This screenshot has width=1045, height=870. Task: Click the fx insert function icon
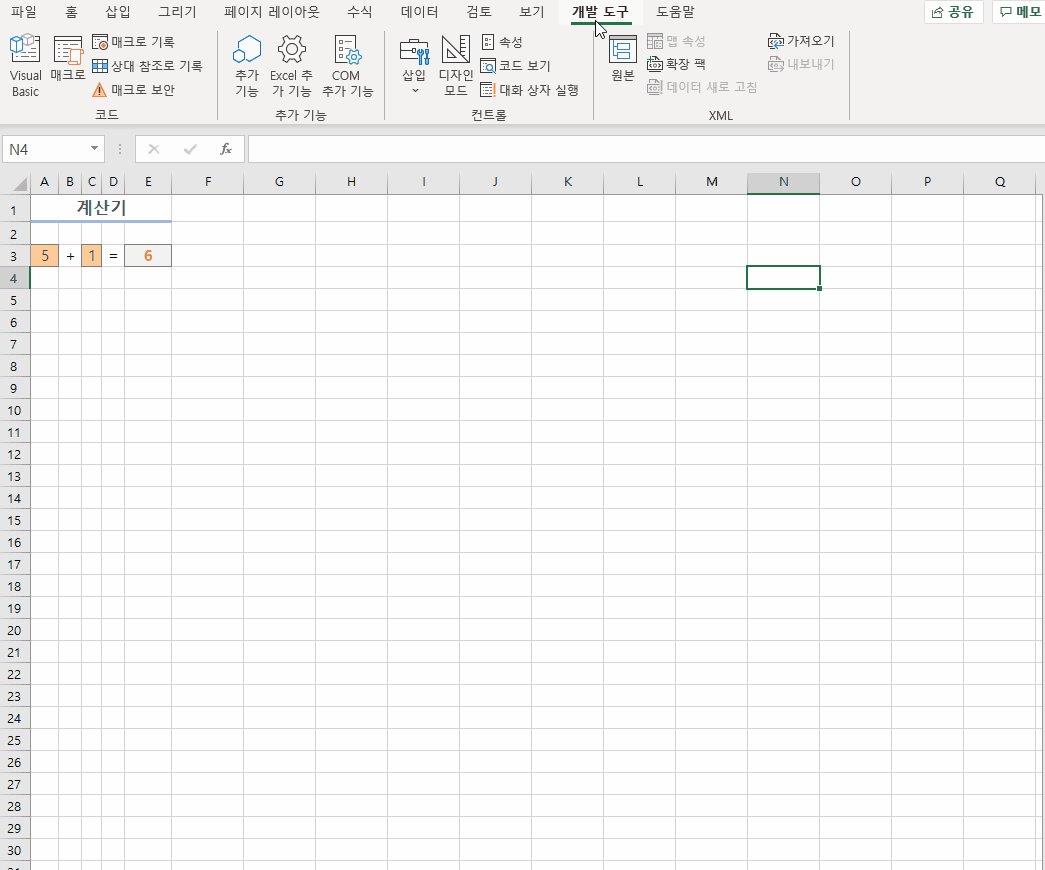click(x=226, y=149)
